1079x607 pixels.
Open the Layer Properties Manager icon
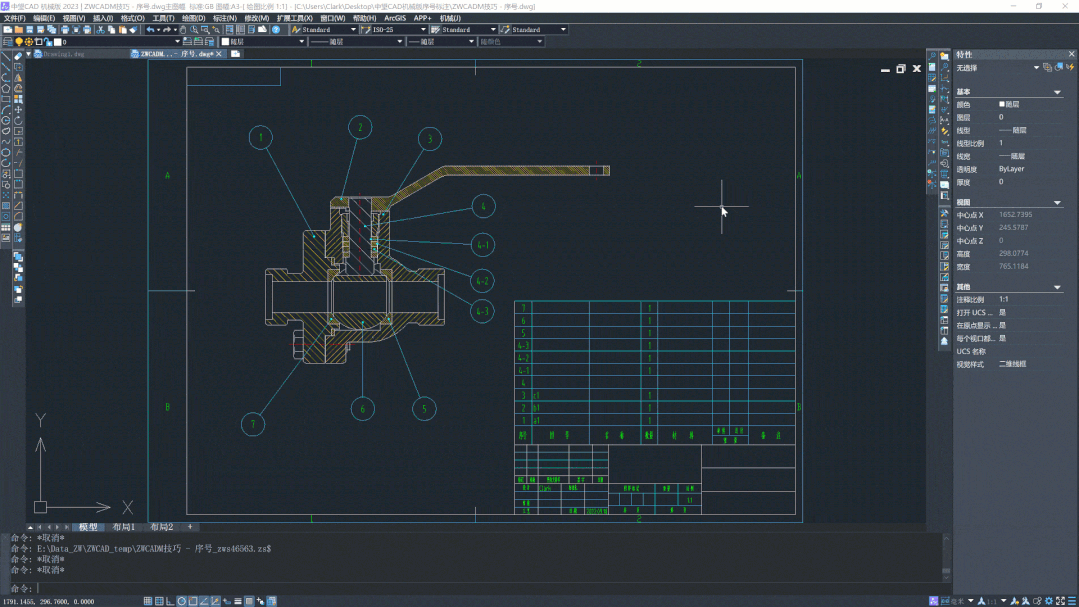[x=8, y=42]
